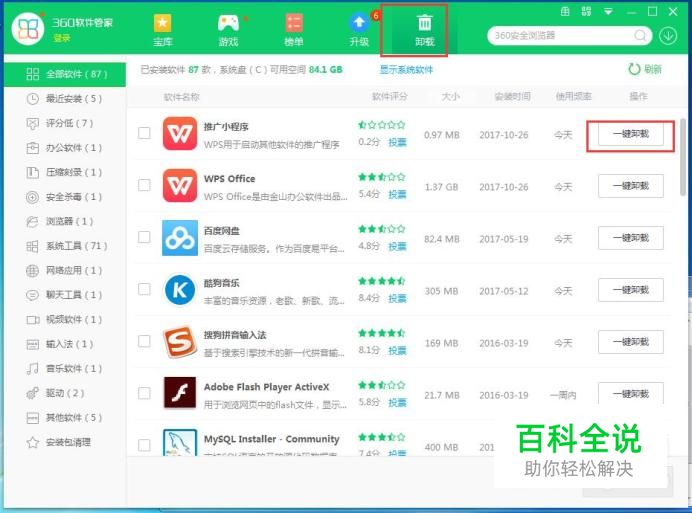Check the 百度网盘 checkbox
Viewport: 692px width, 513px height.
point(144,237)
